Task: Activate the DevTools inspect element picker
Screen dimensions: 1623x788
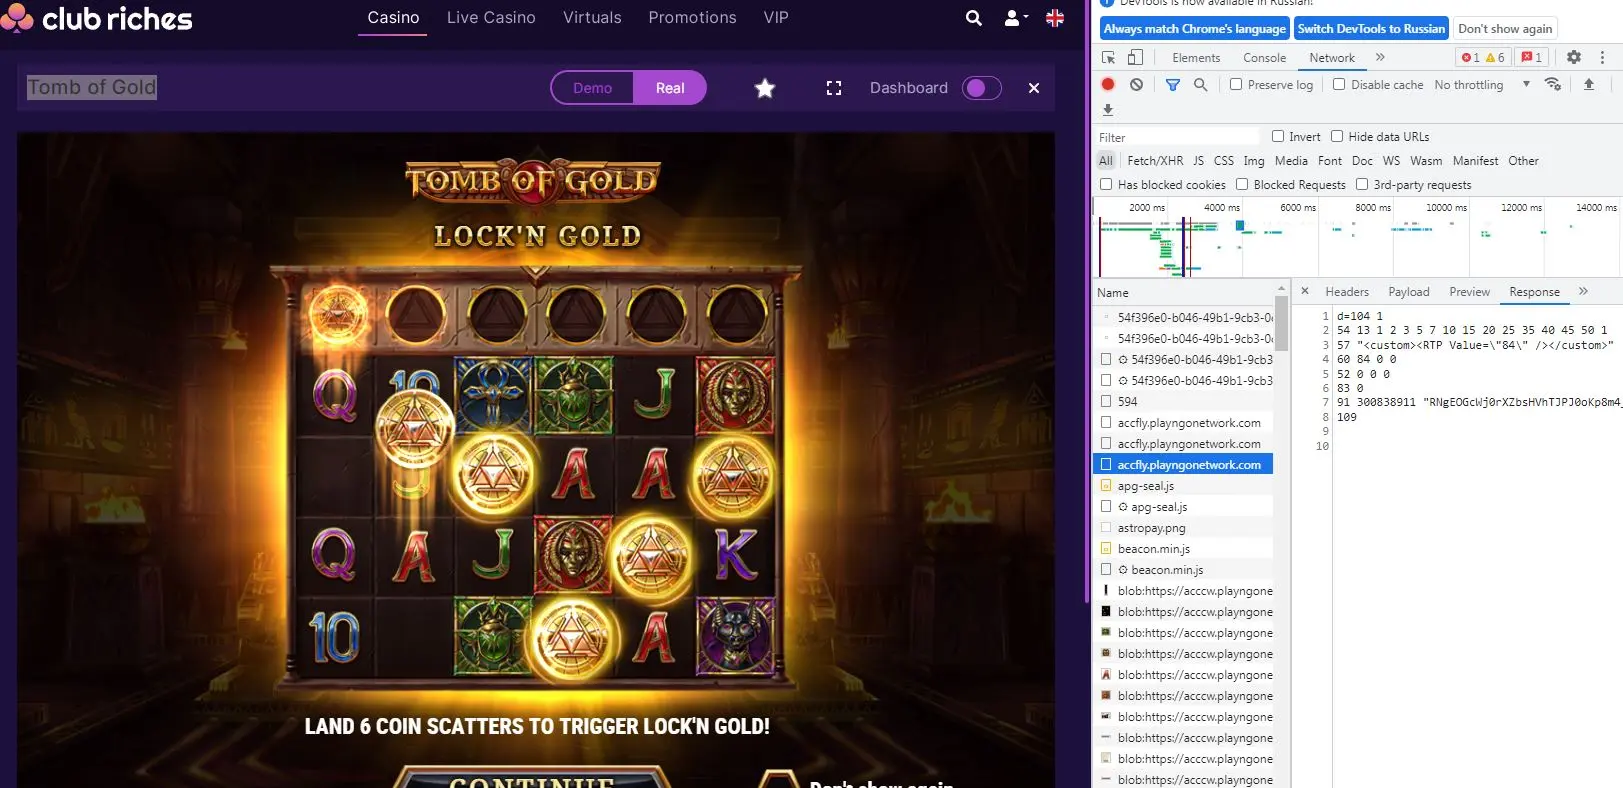Action: pyautogui.click(x=1109, y=57)
